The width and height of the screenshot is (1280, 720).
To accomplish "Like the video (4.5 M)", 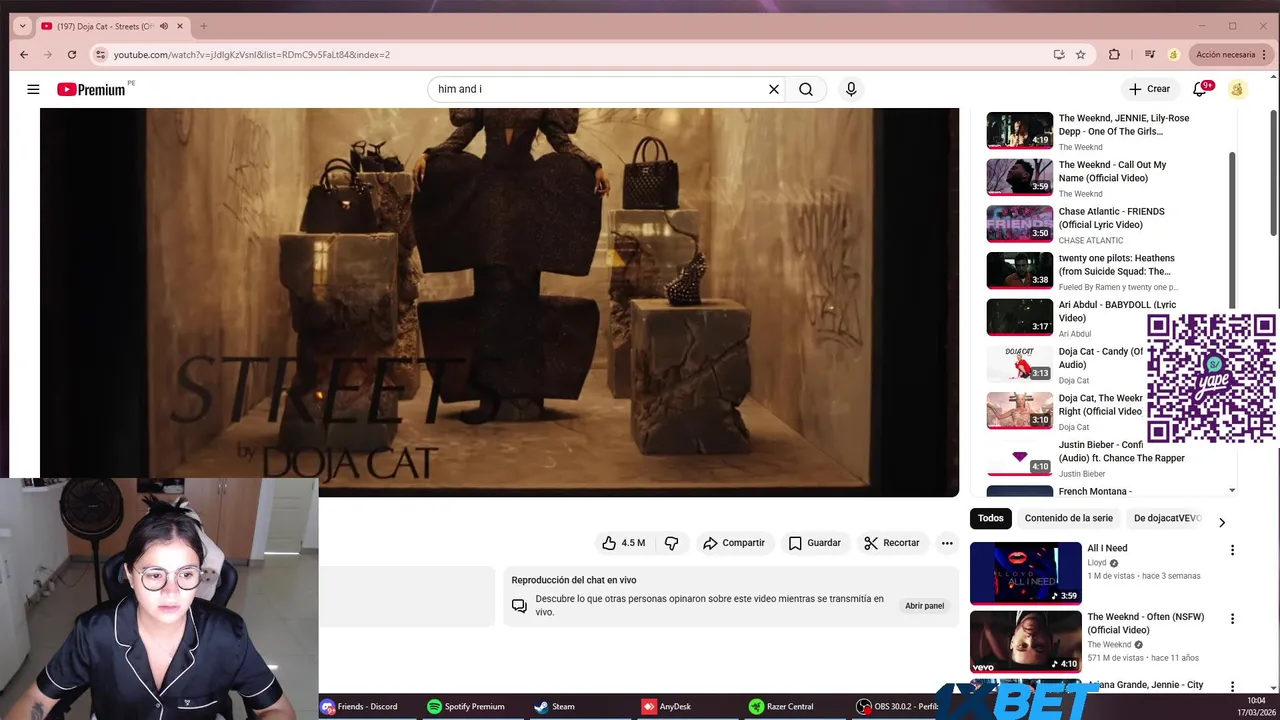I will [x=622, y=543].
